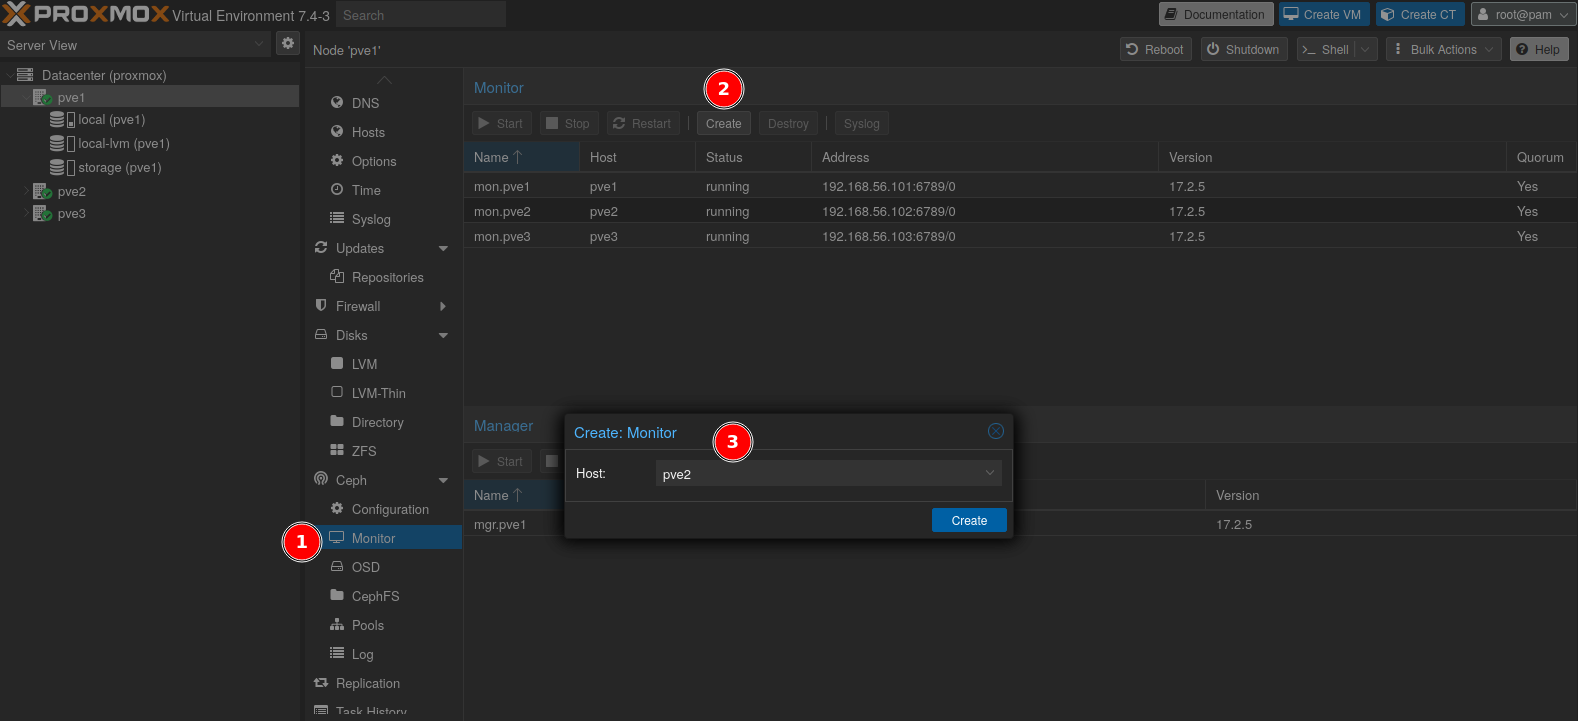1578x721 pixels.
Task: Open the Host combo box in dialog
Action: click(828, 474)
